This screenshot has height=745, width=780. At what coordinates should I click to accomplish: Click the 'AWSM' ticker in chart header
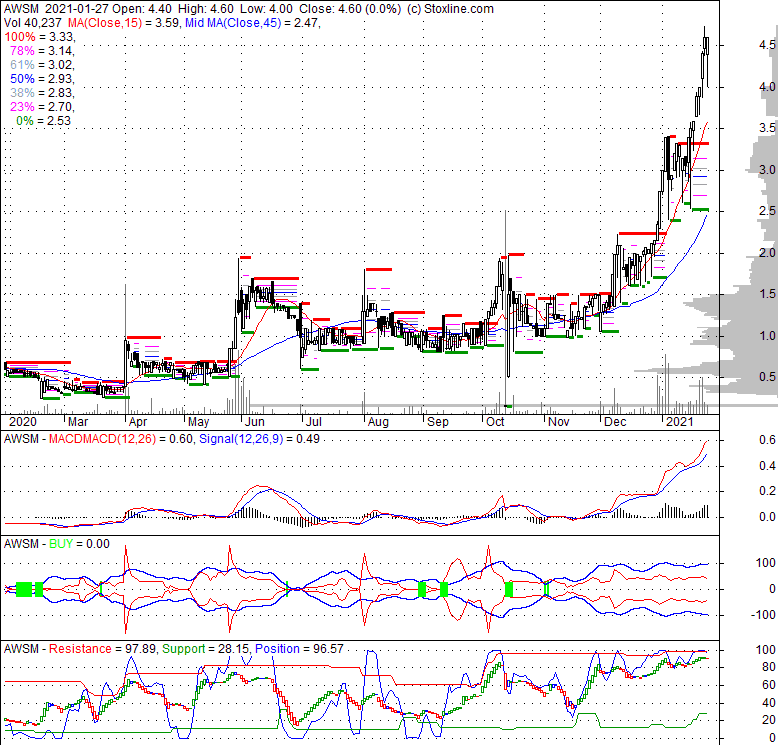(21, 9)
